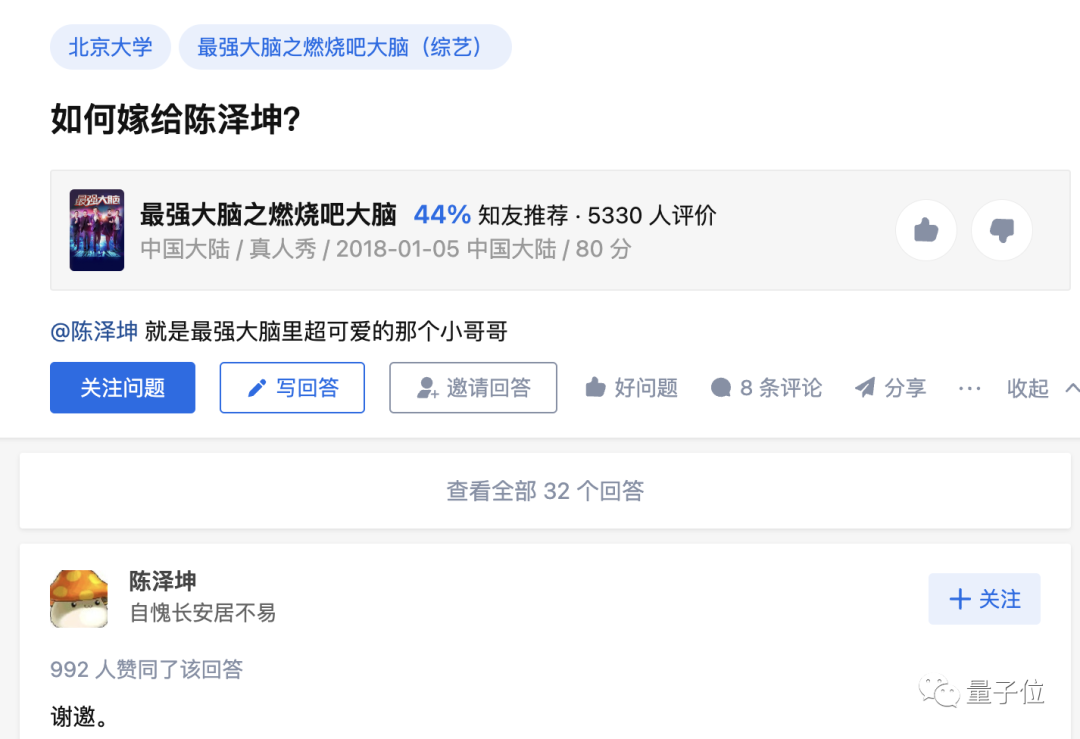The height and width of the screenshot is (739, 1080).
Task: Collapse question details with 收起 chevron
Action: pos(1072,388)
